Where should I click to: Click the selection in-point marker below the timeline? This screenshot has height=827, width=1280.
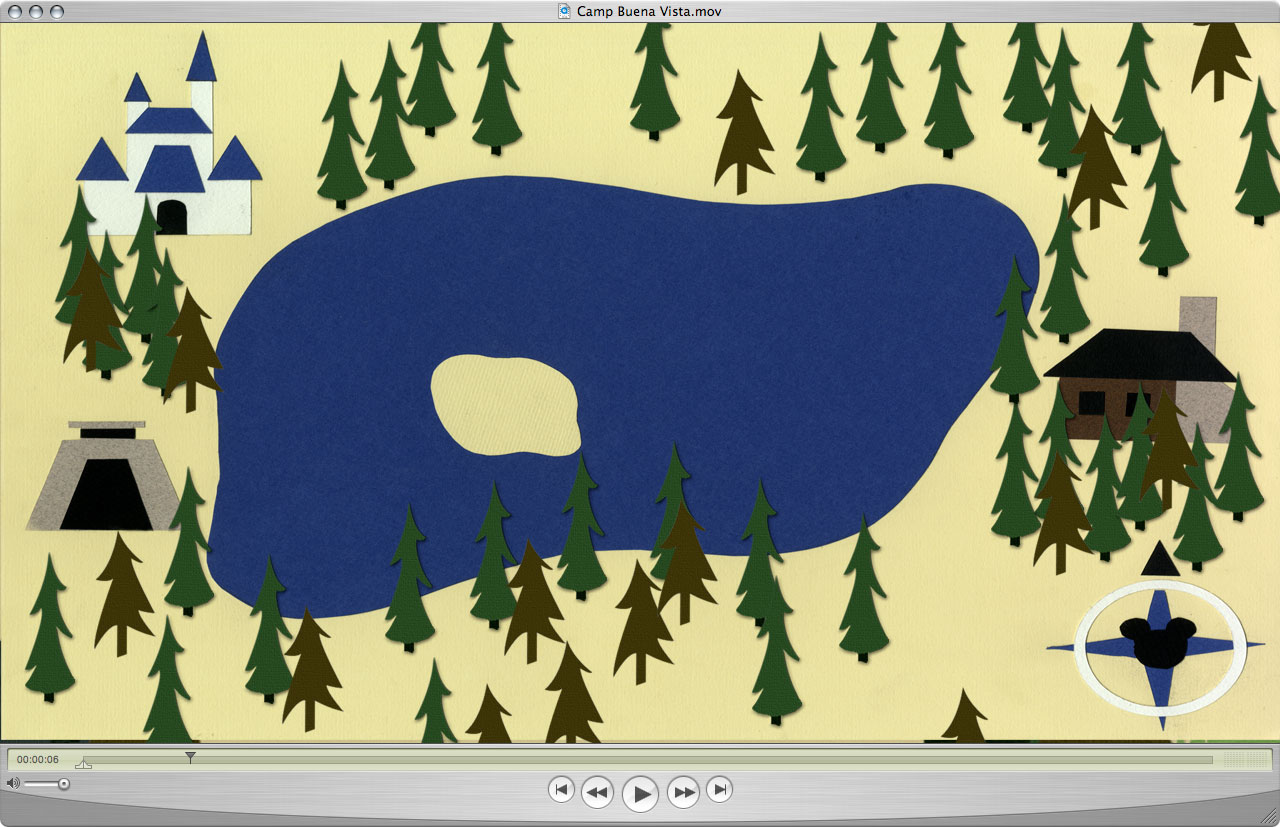click(x=84, y=765)
